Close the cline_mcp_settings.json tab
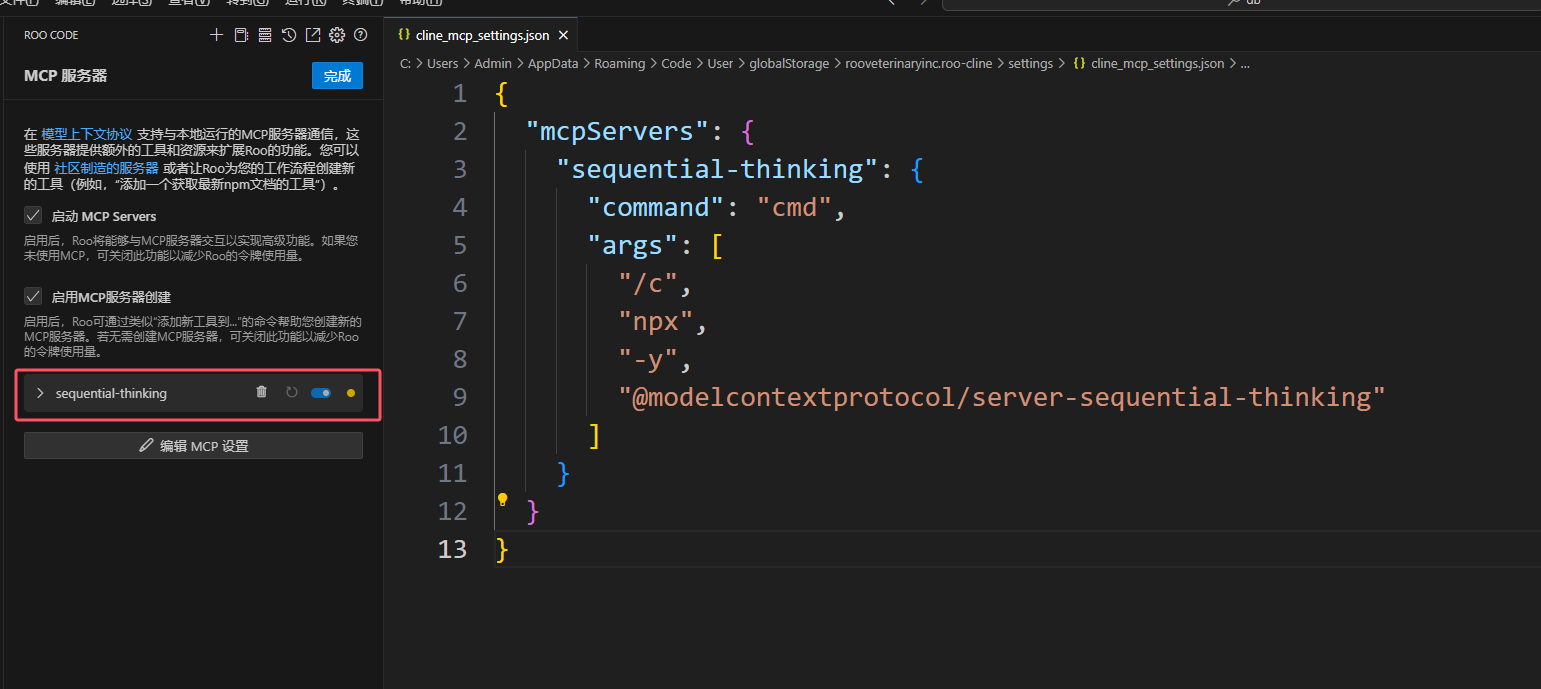 (x=563, y=35)
